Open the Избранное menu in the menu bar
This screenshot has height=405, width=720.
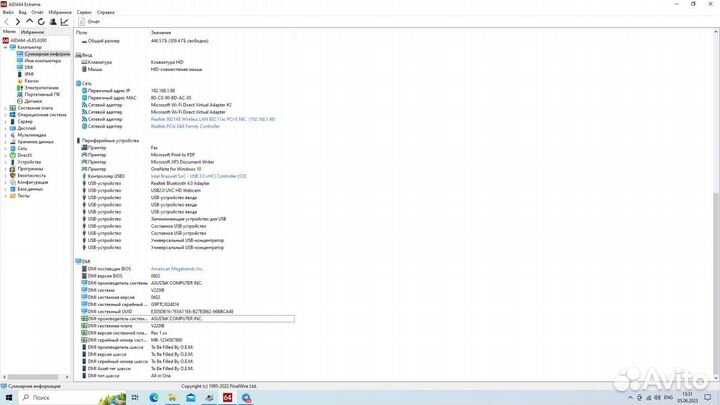tap(60, 12)
